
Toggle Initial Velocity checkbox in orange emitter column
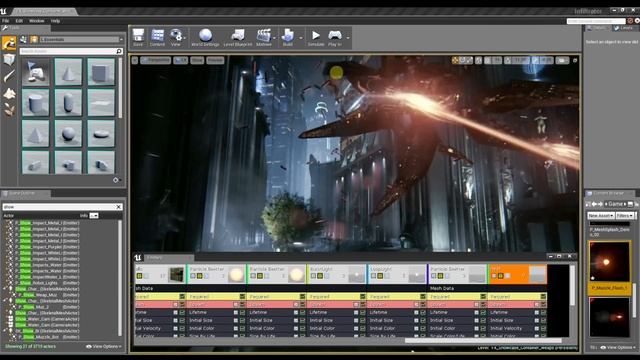coord(543,328)
